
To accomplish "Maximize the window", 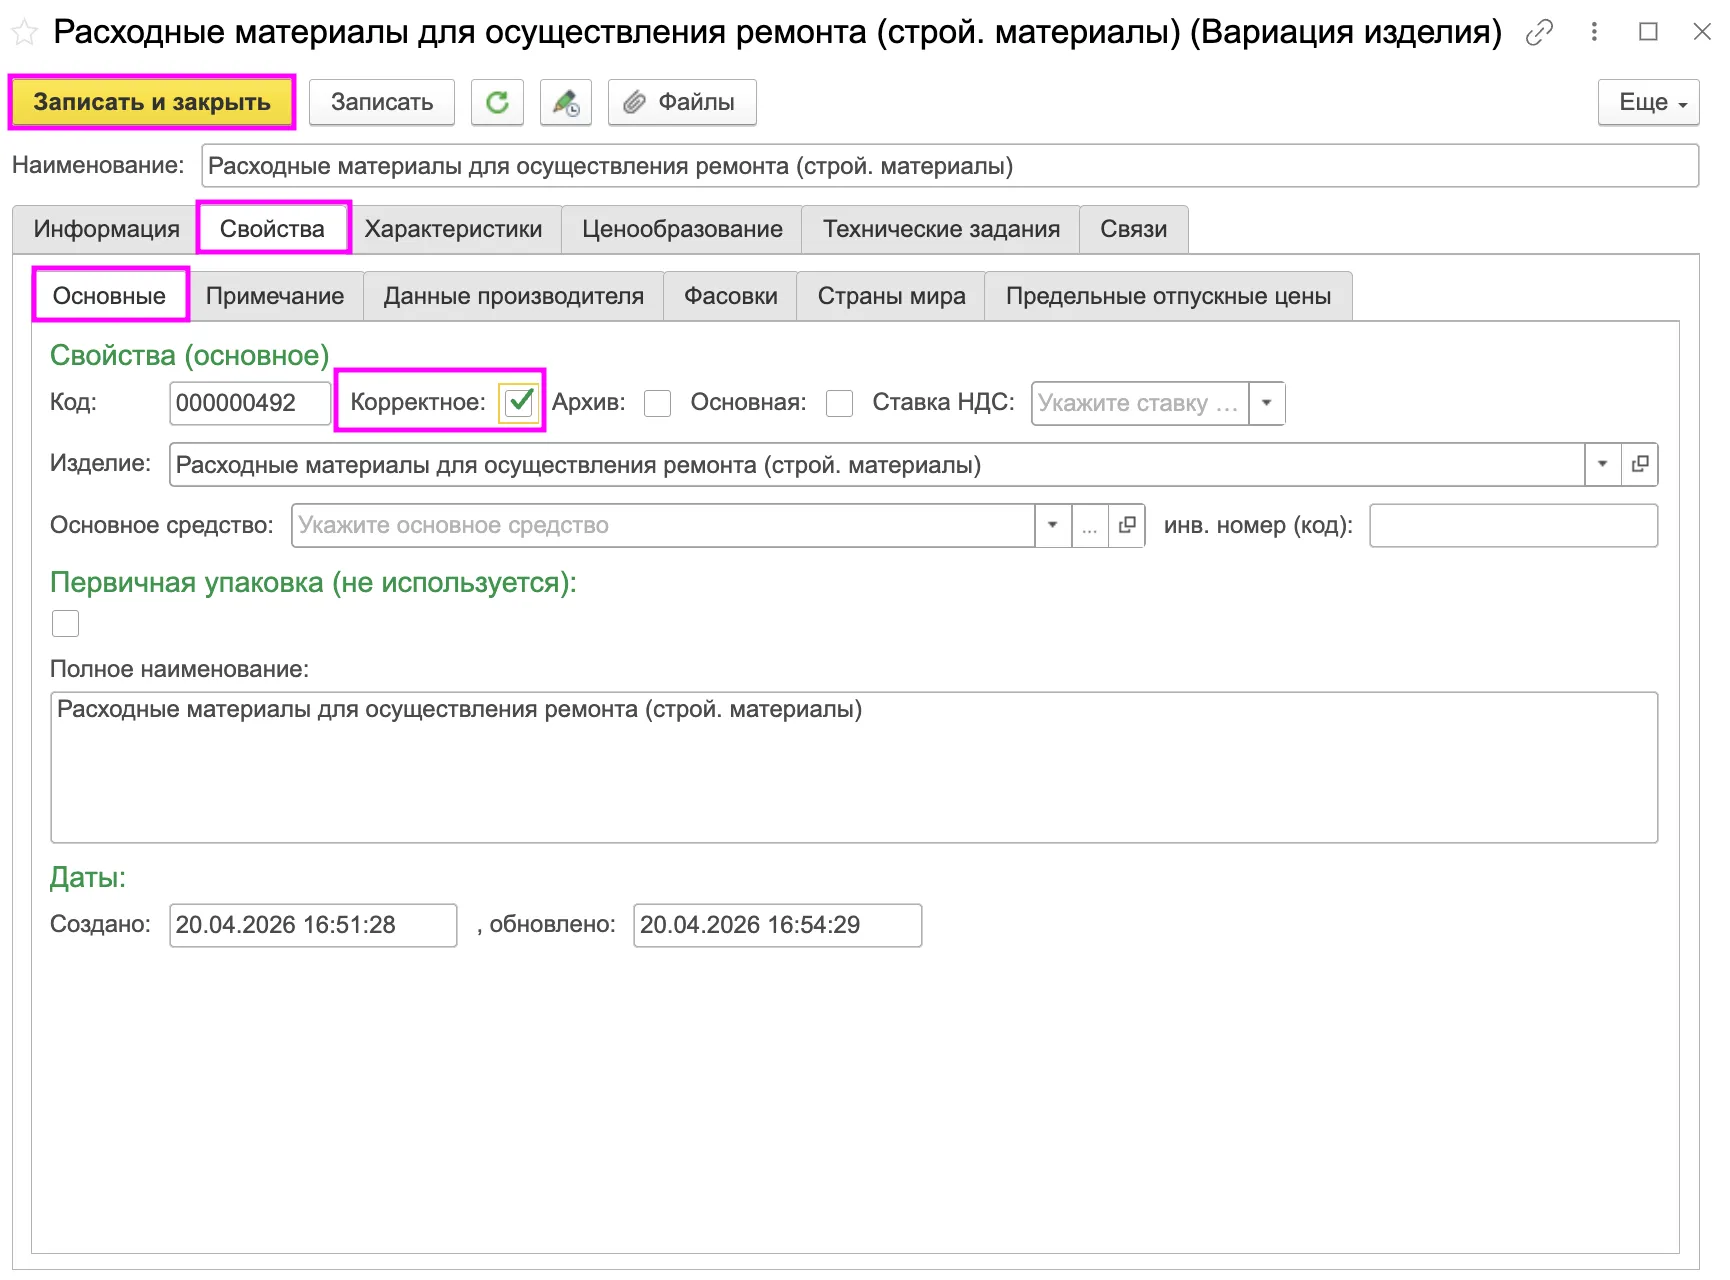I will [1649, 32].
